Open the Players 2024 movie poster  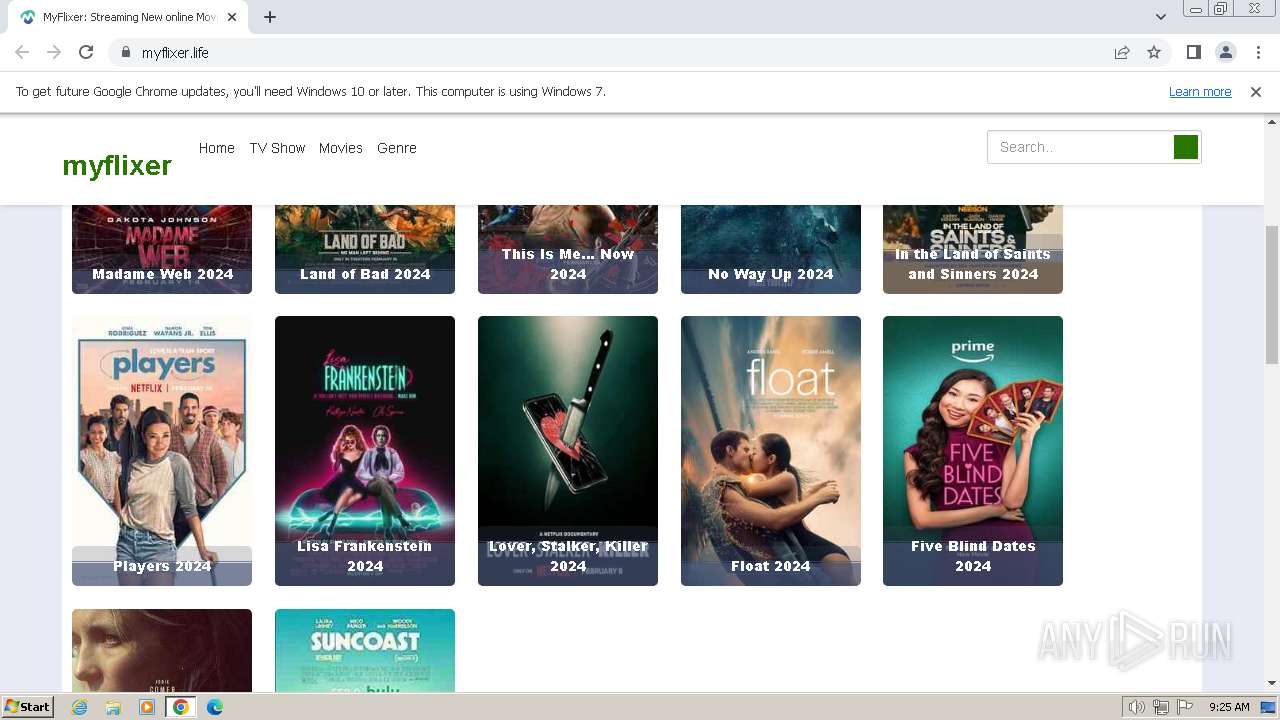tap(162, 451)
